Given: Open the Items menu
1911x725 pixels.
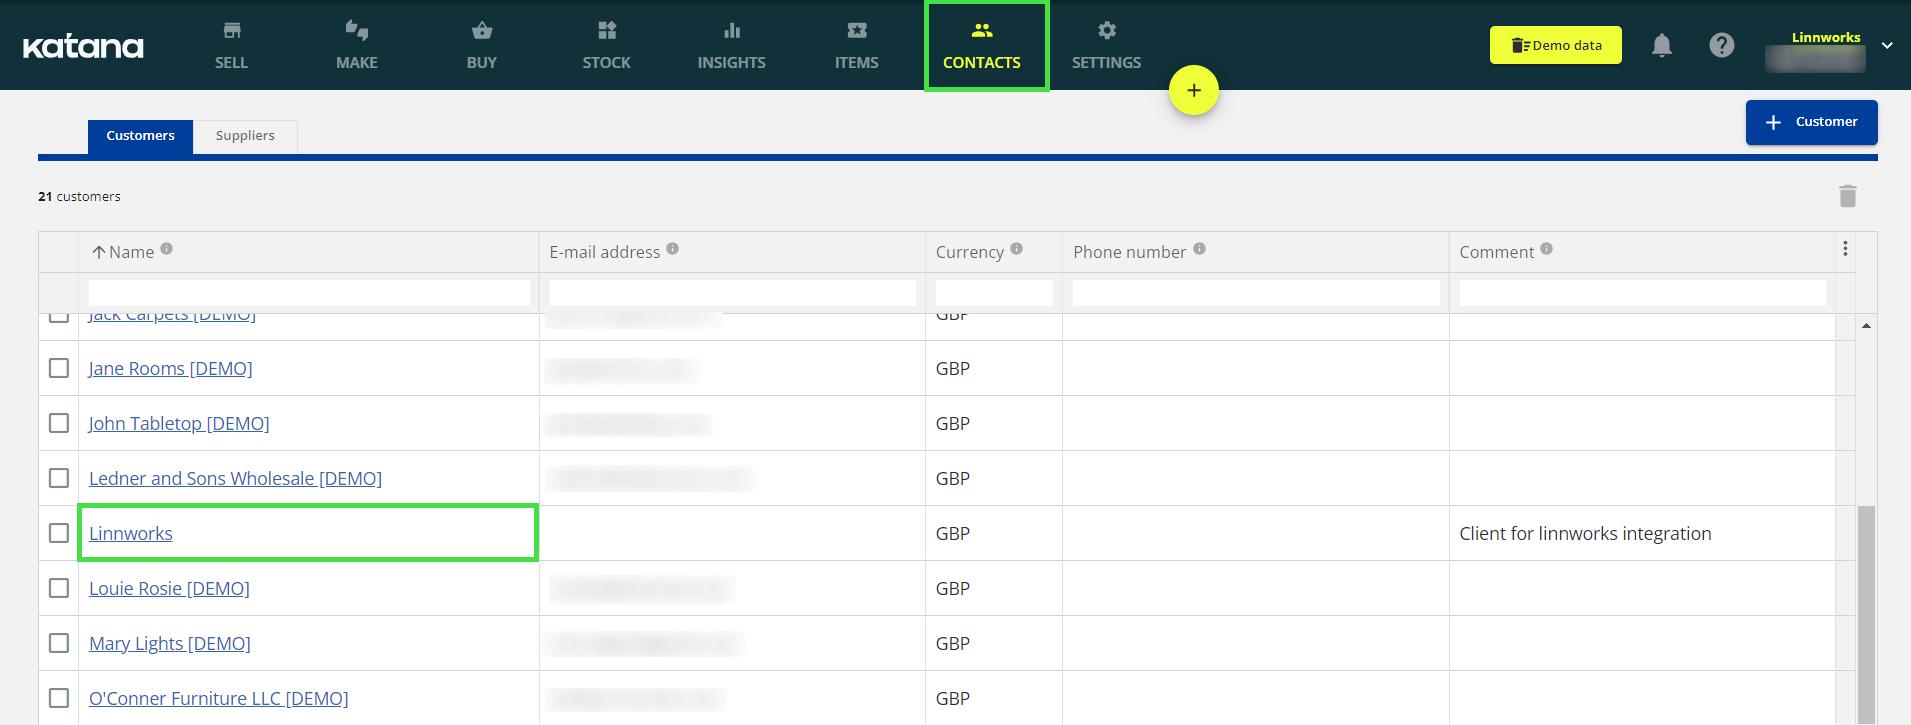Looking at the screenshot, I should pos(856,45).
